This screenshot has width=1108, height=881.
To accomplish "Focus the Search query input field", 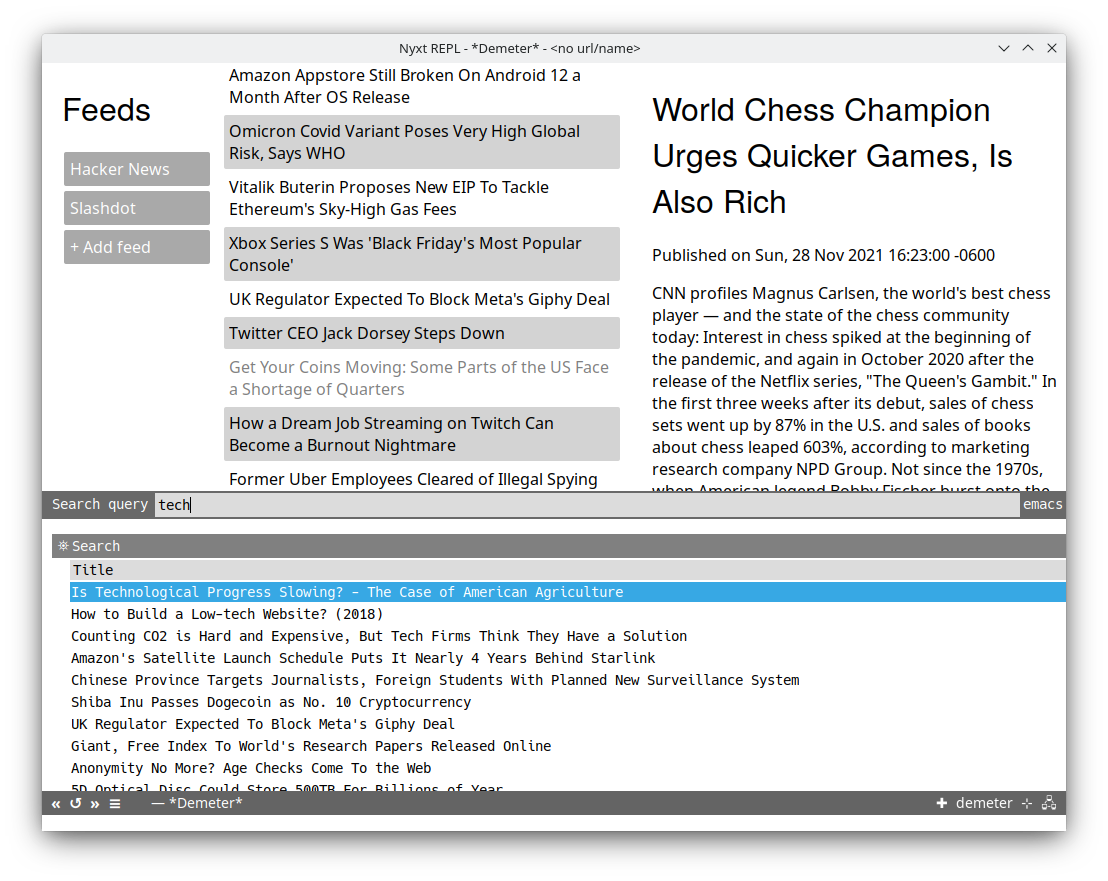I will coord(587,504).
